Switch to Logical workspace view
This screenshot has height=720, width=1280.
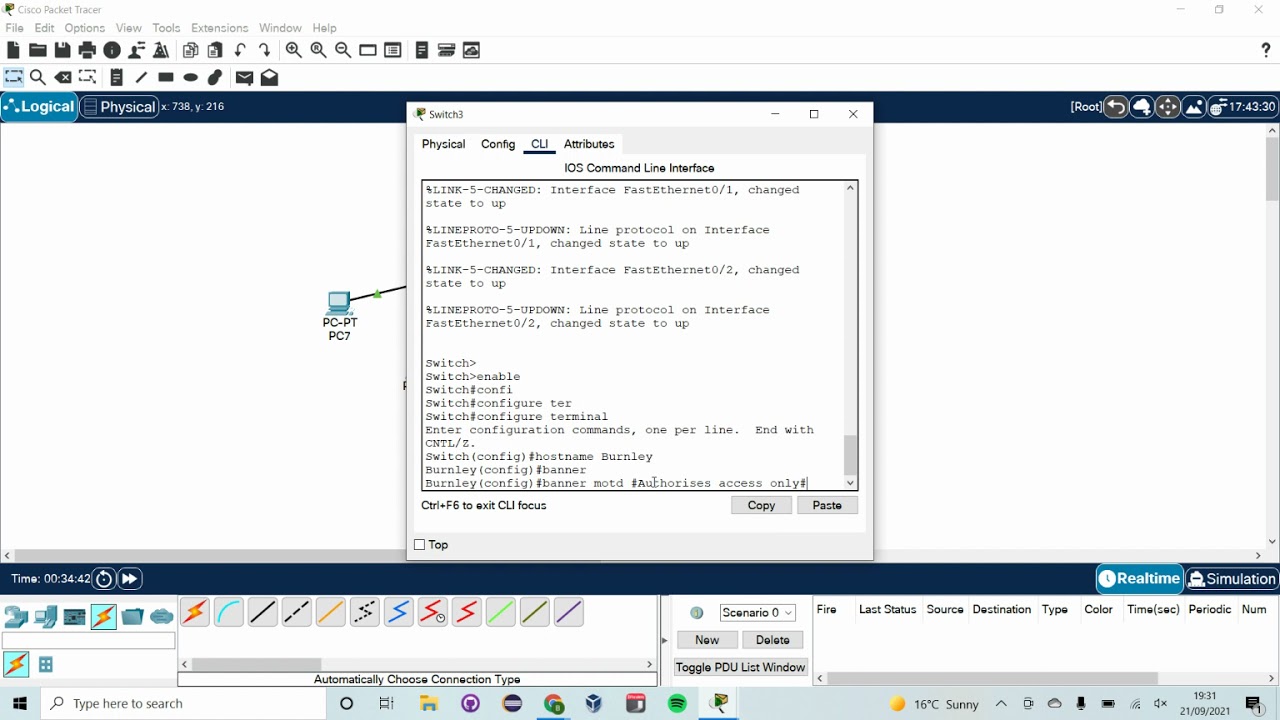coord(39,107)
